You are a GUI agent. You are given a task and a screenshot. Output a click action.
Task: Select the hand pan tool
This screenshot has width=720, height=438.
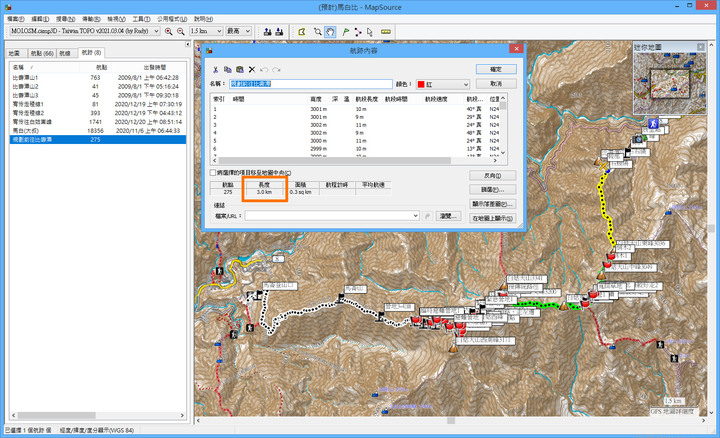coord(330,31)
